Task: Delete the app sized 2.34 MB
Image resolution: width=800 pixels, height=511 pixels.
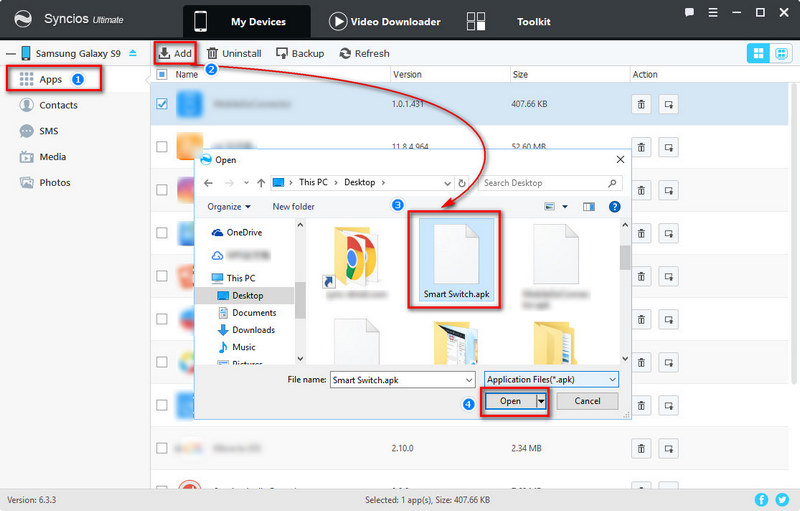Action: coord(641,449)
